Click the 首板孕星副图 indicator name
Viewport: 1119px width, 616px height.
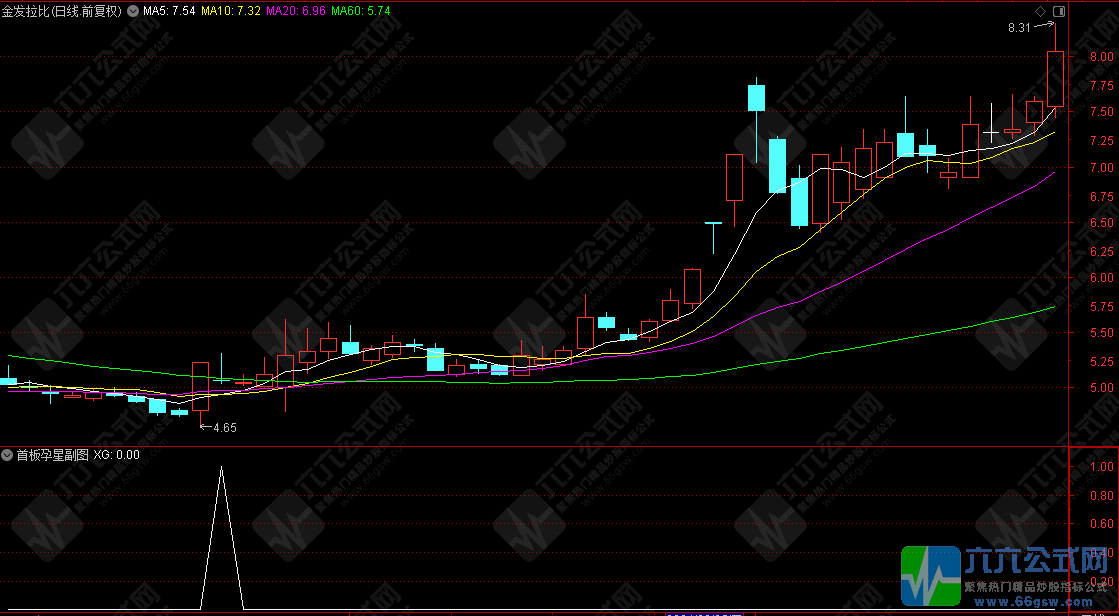(52, 455)
